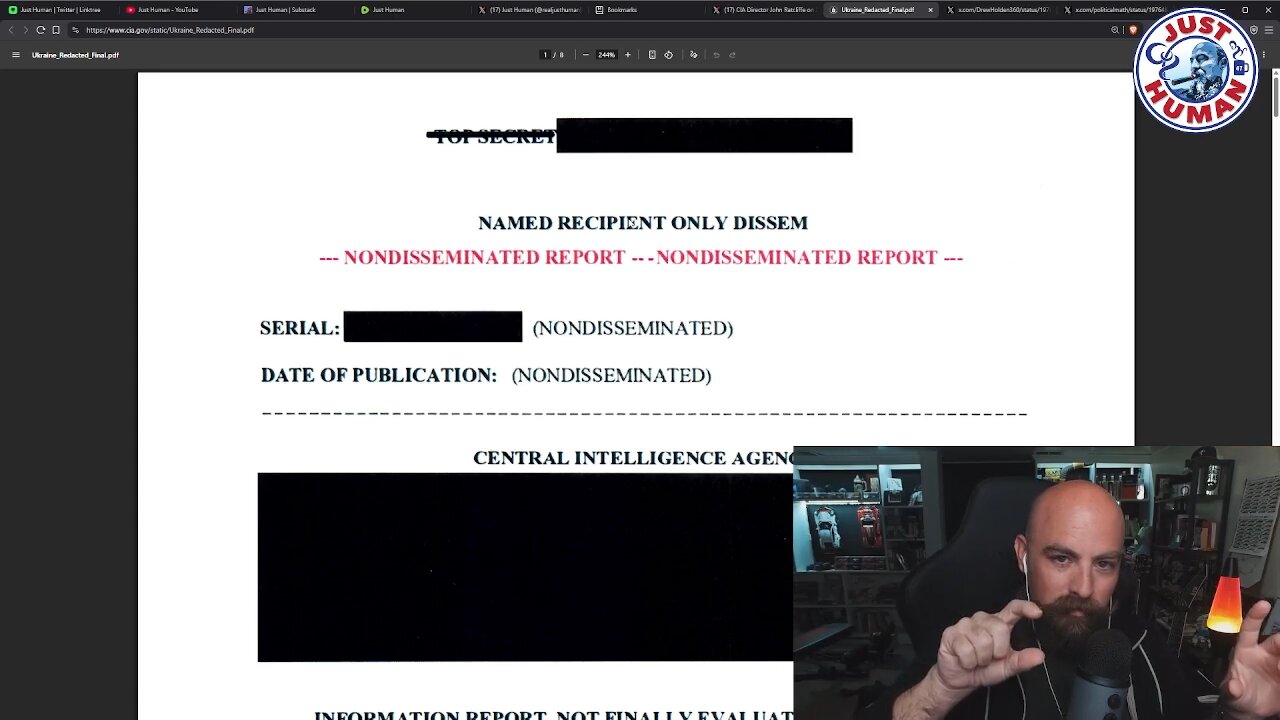
Task: Open Brave Shields lion icon
Action: 1132,30
